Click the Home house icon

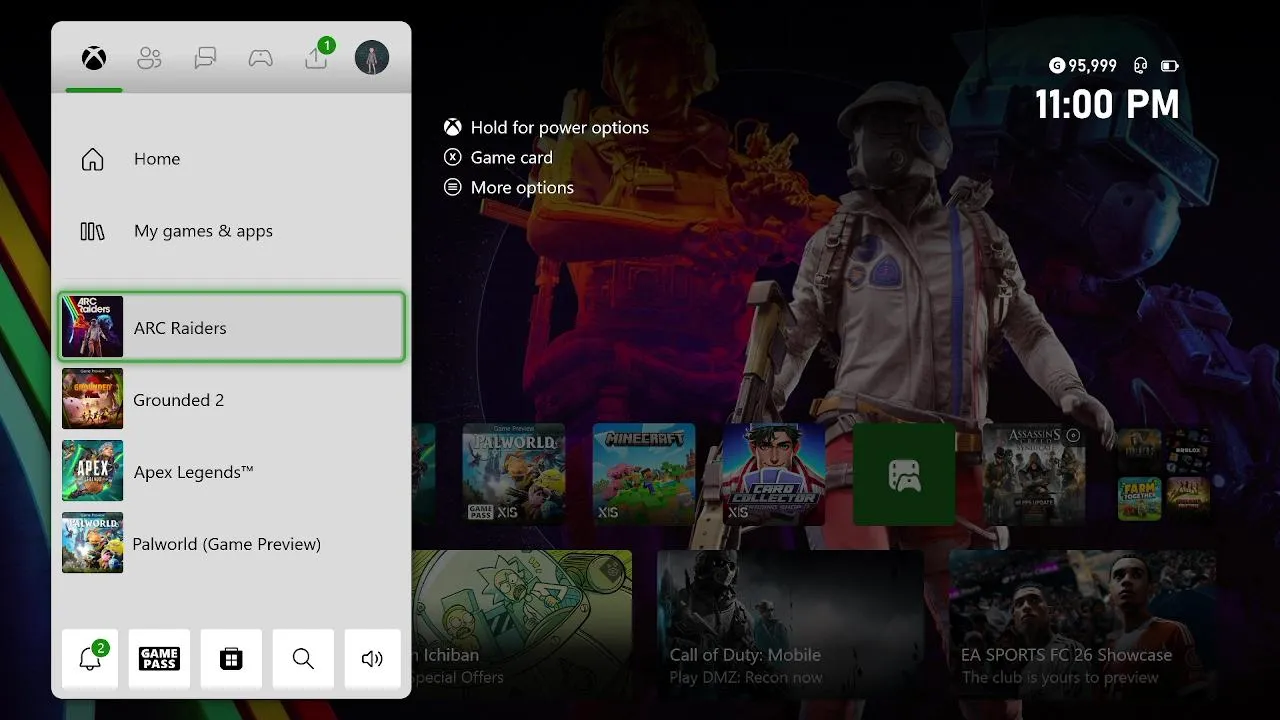click(x=92, y=159)
